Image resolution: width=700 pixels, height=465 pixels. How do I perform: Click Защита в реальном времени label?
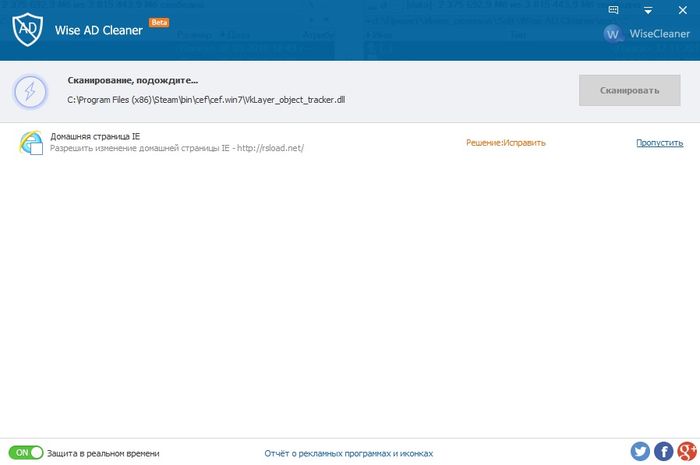click(x=103, y=453)
